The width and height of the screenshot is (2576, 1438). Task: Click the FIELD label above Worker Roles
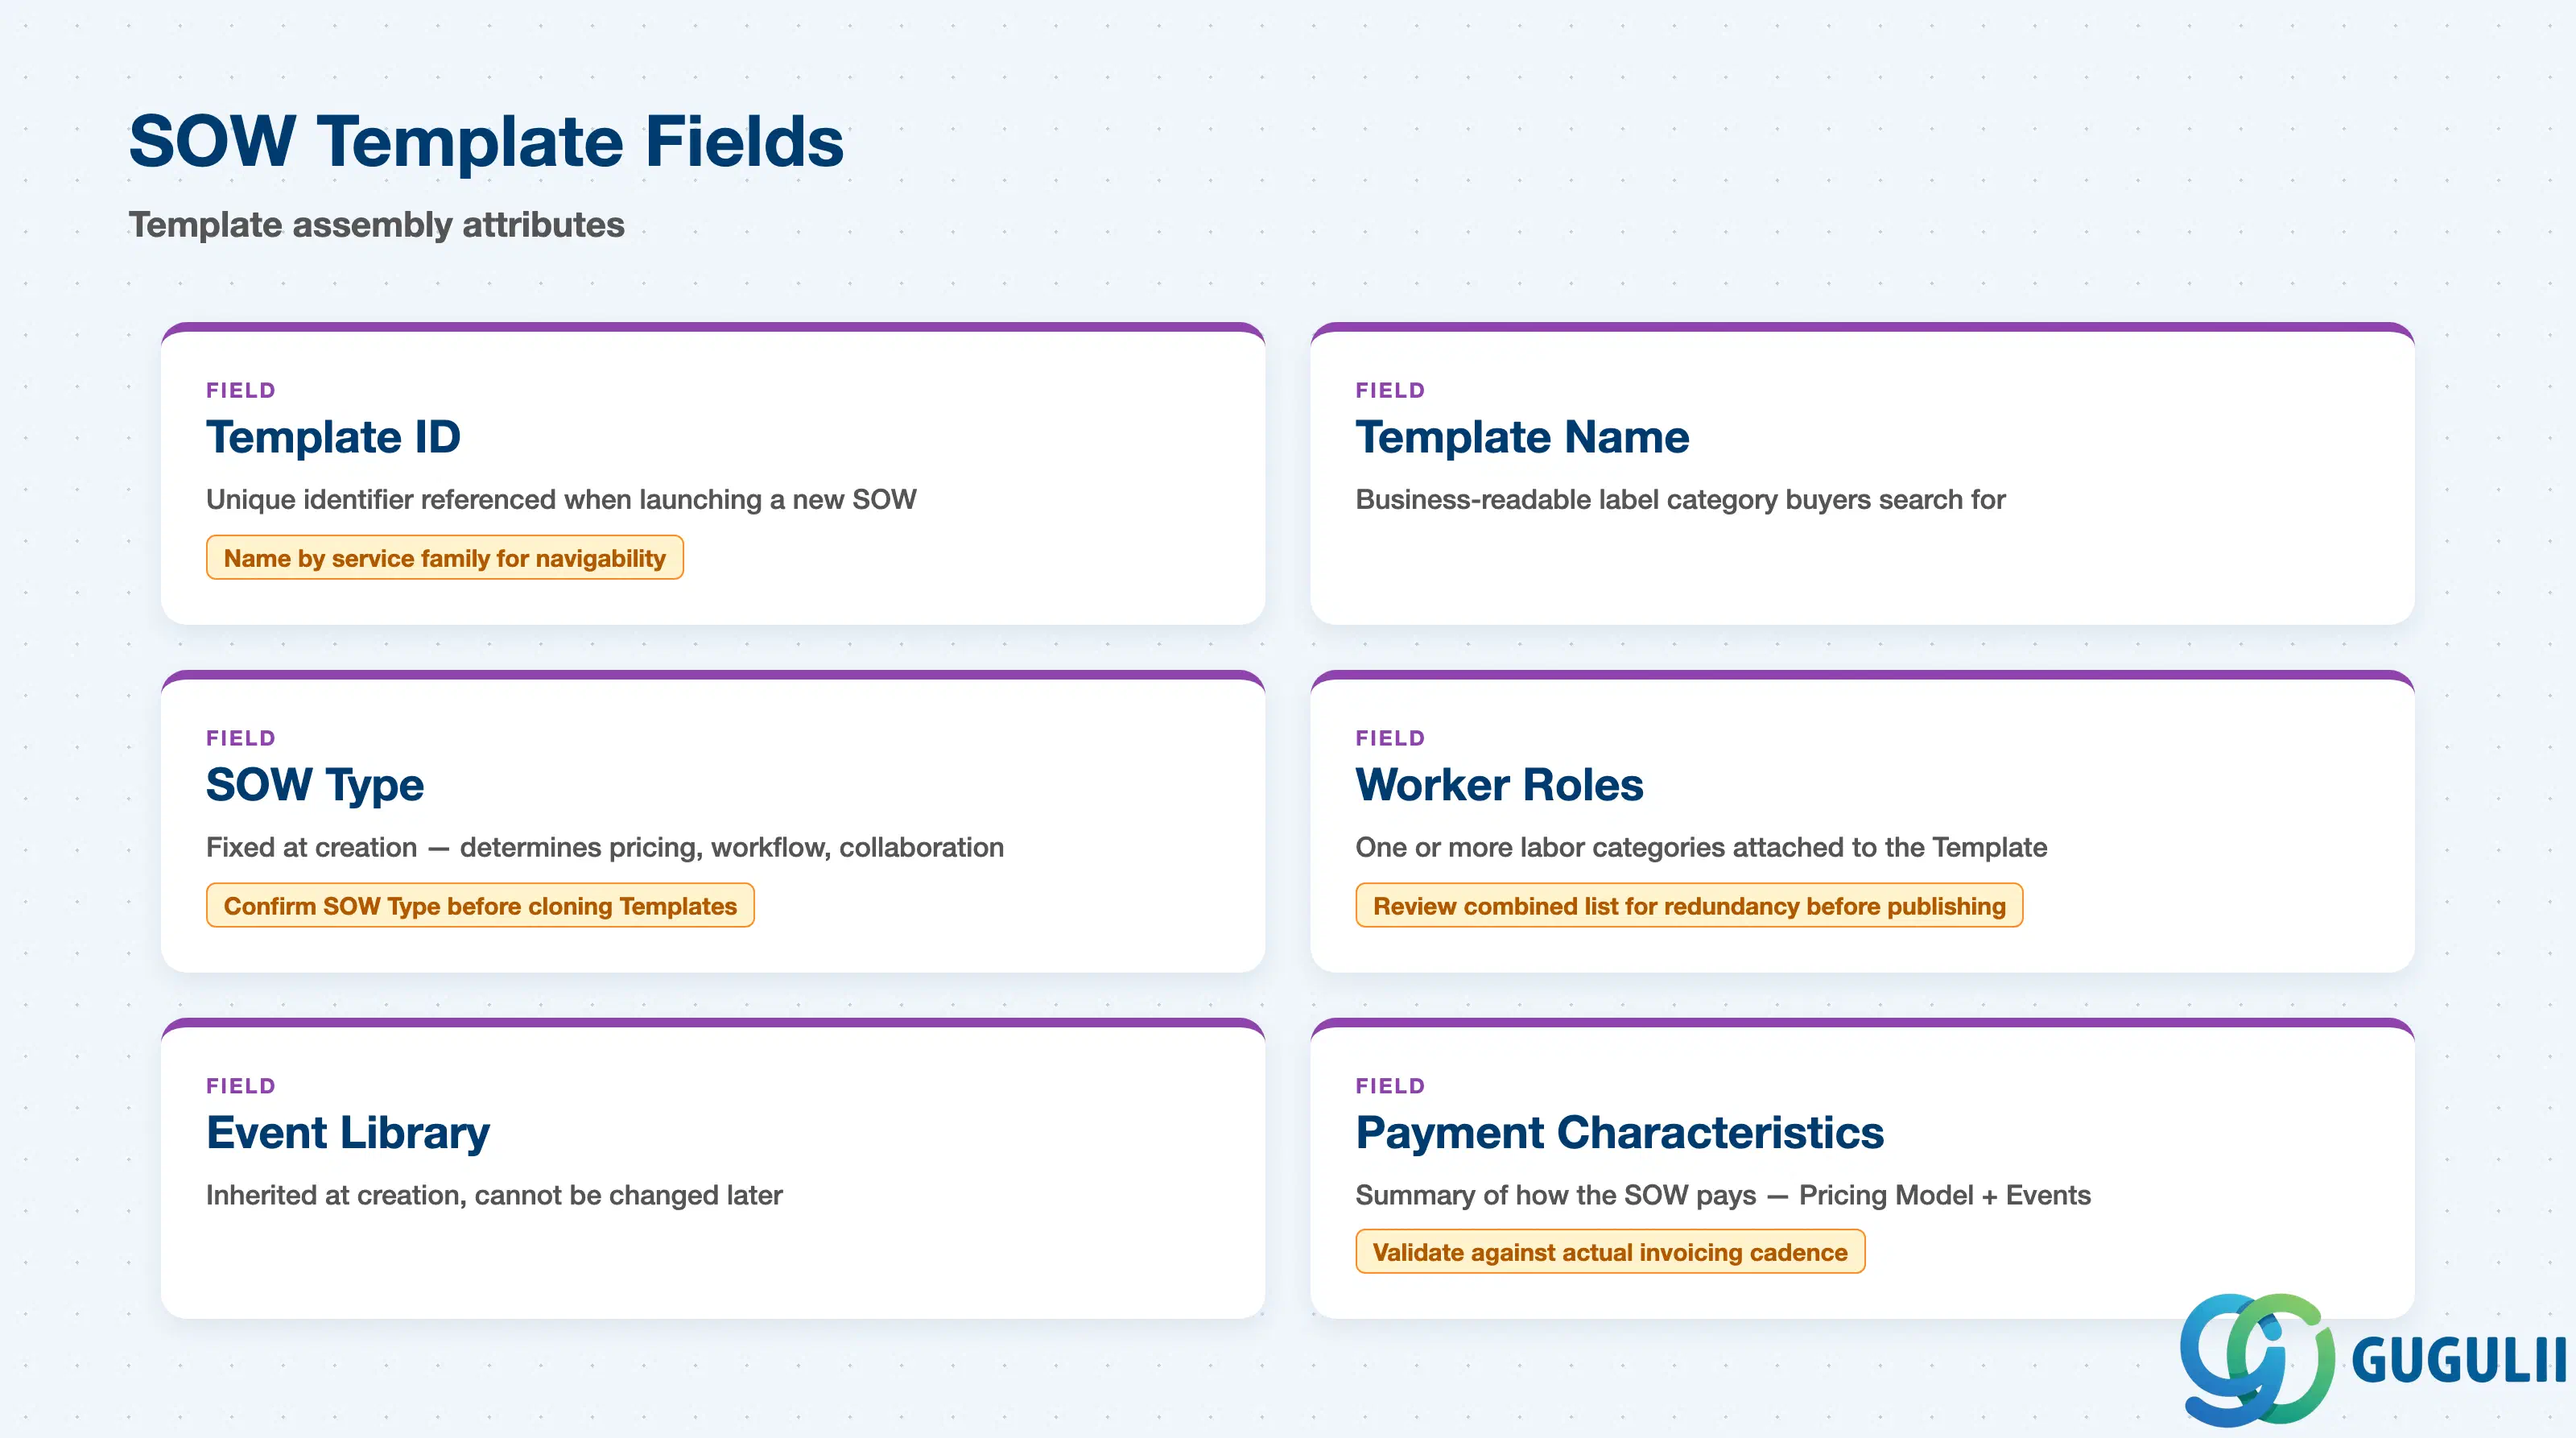click(x=1390, y=738)
